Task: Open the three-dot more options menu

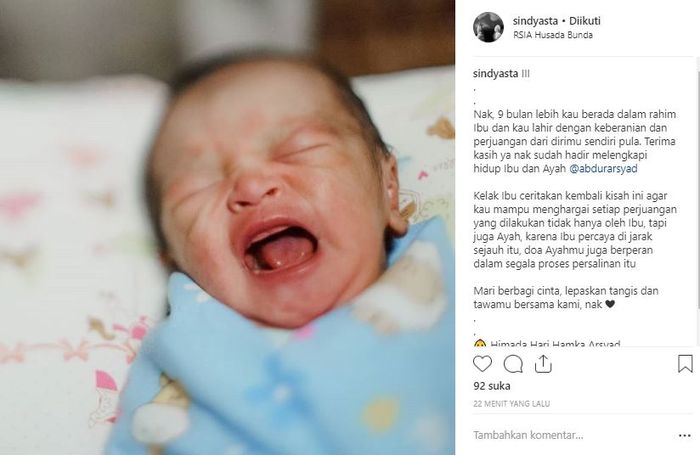Action: tap(684, 435)
